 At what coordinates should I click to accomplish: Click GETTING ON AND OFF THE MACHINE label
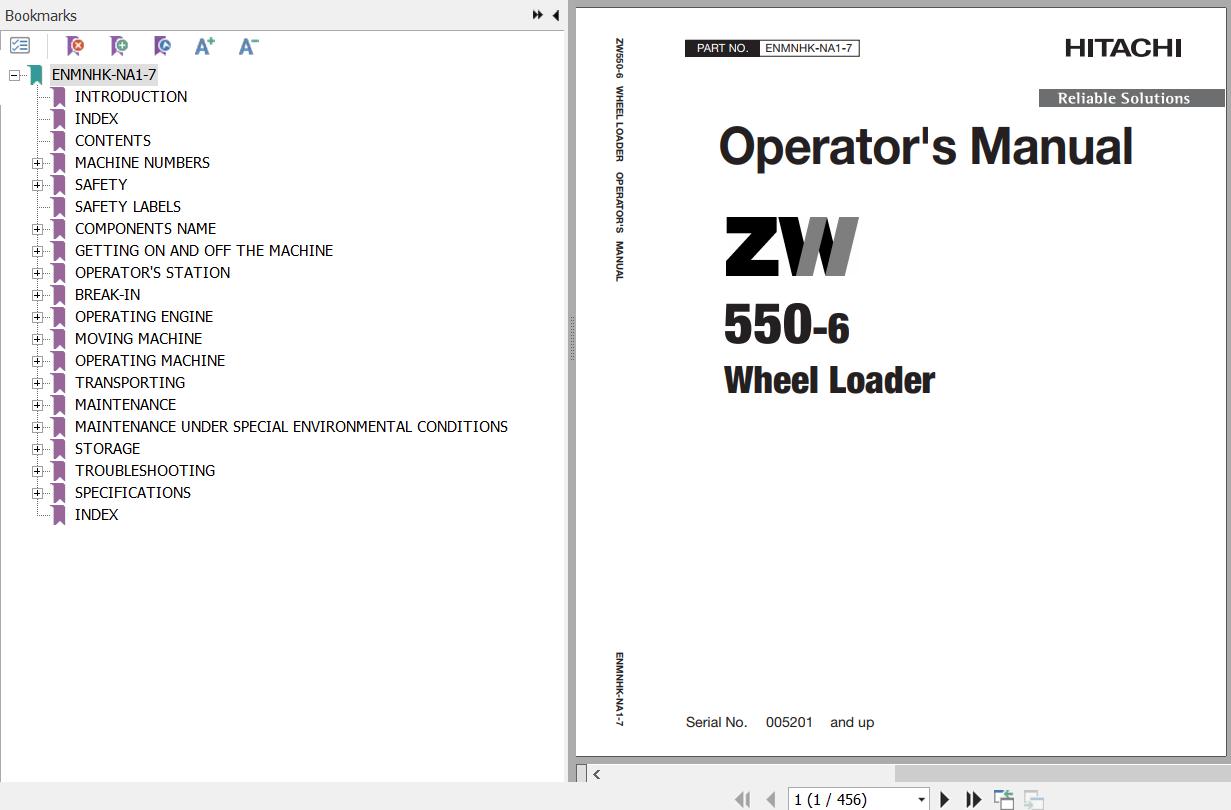(204, 251)
